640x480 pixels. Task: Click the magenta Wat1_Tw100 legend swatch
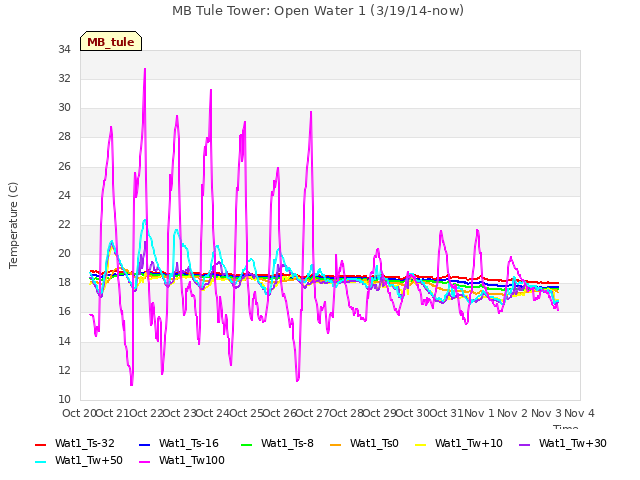(144, 462)
